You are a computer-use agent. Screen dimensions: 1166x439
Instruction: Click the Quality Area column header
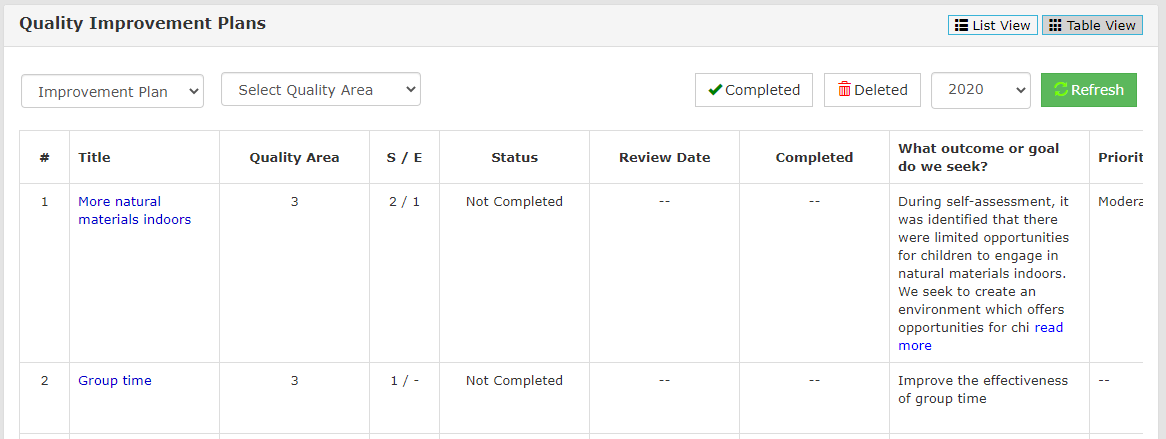[294, 157]
